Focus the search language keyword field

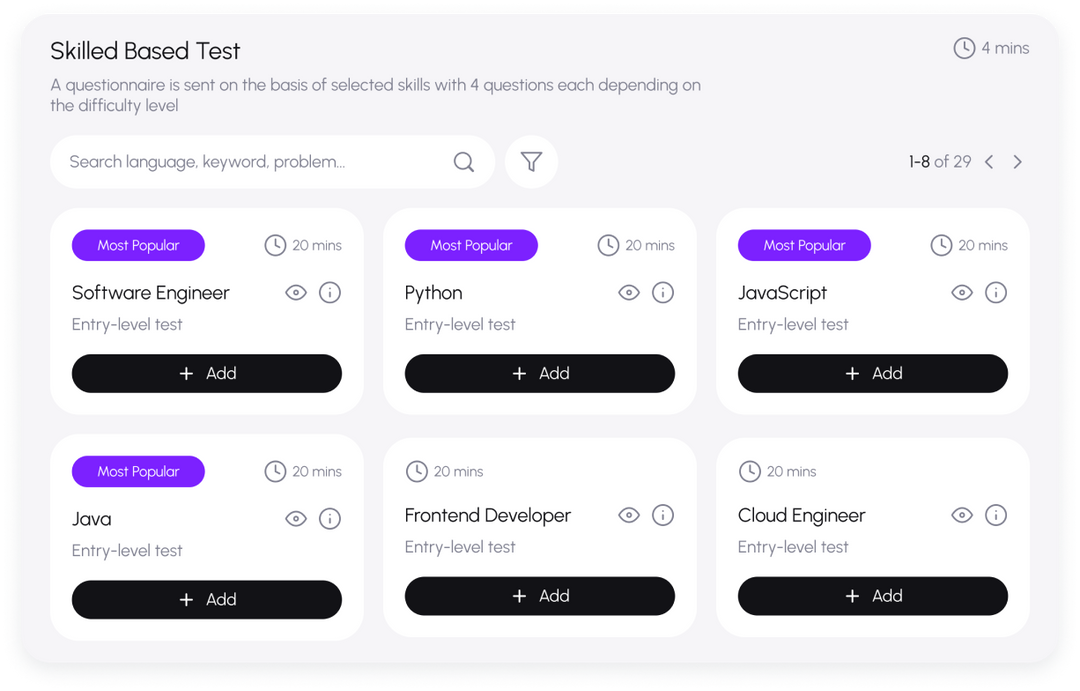click(250, 162)
